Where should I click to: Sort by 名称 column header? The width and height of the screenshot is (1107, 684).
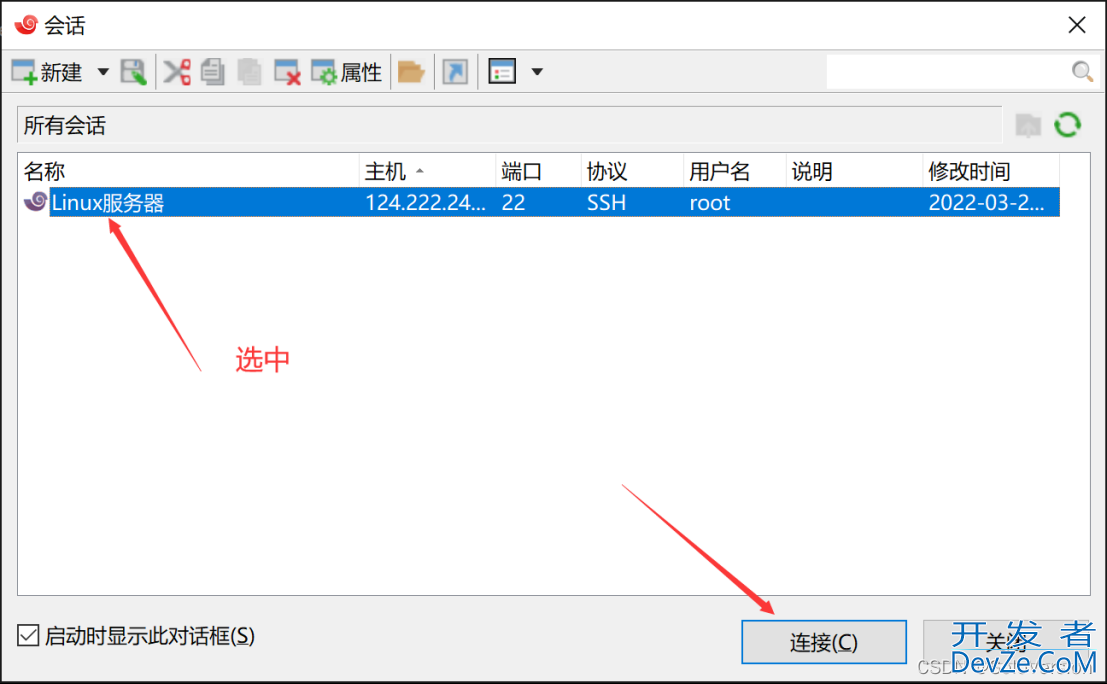tap(189, 172)
